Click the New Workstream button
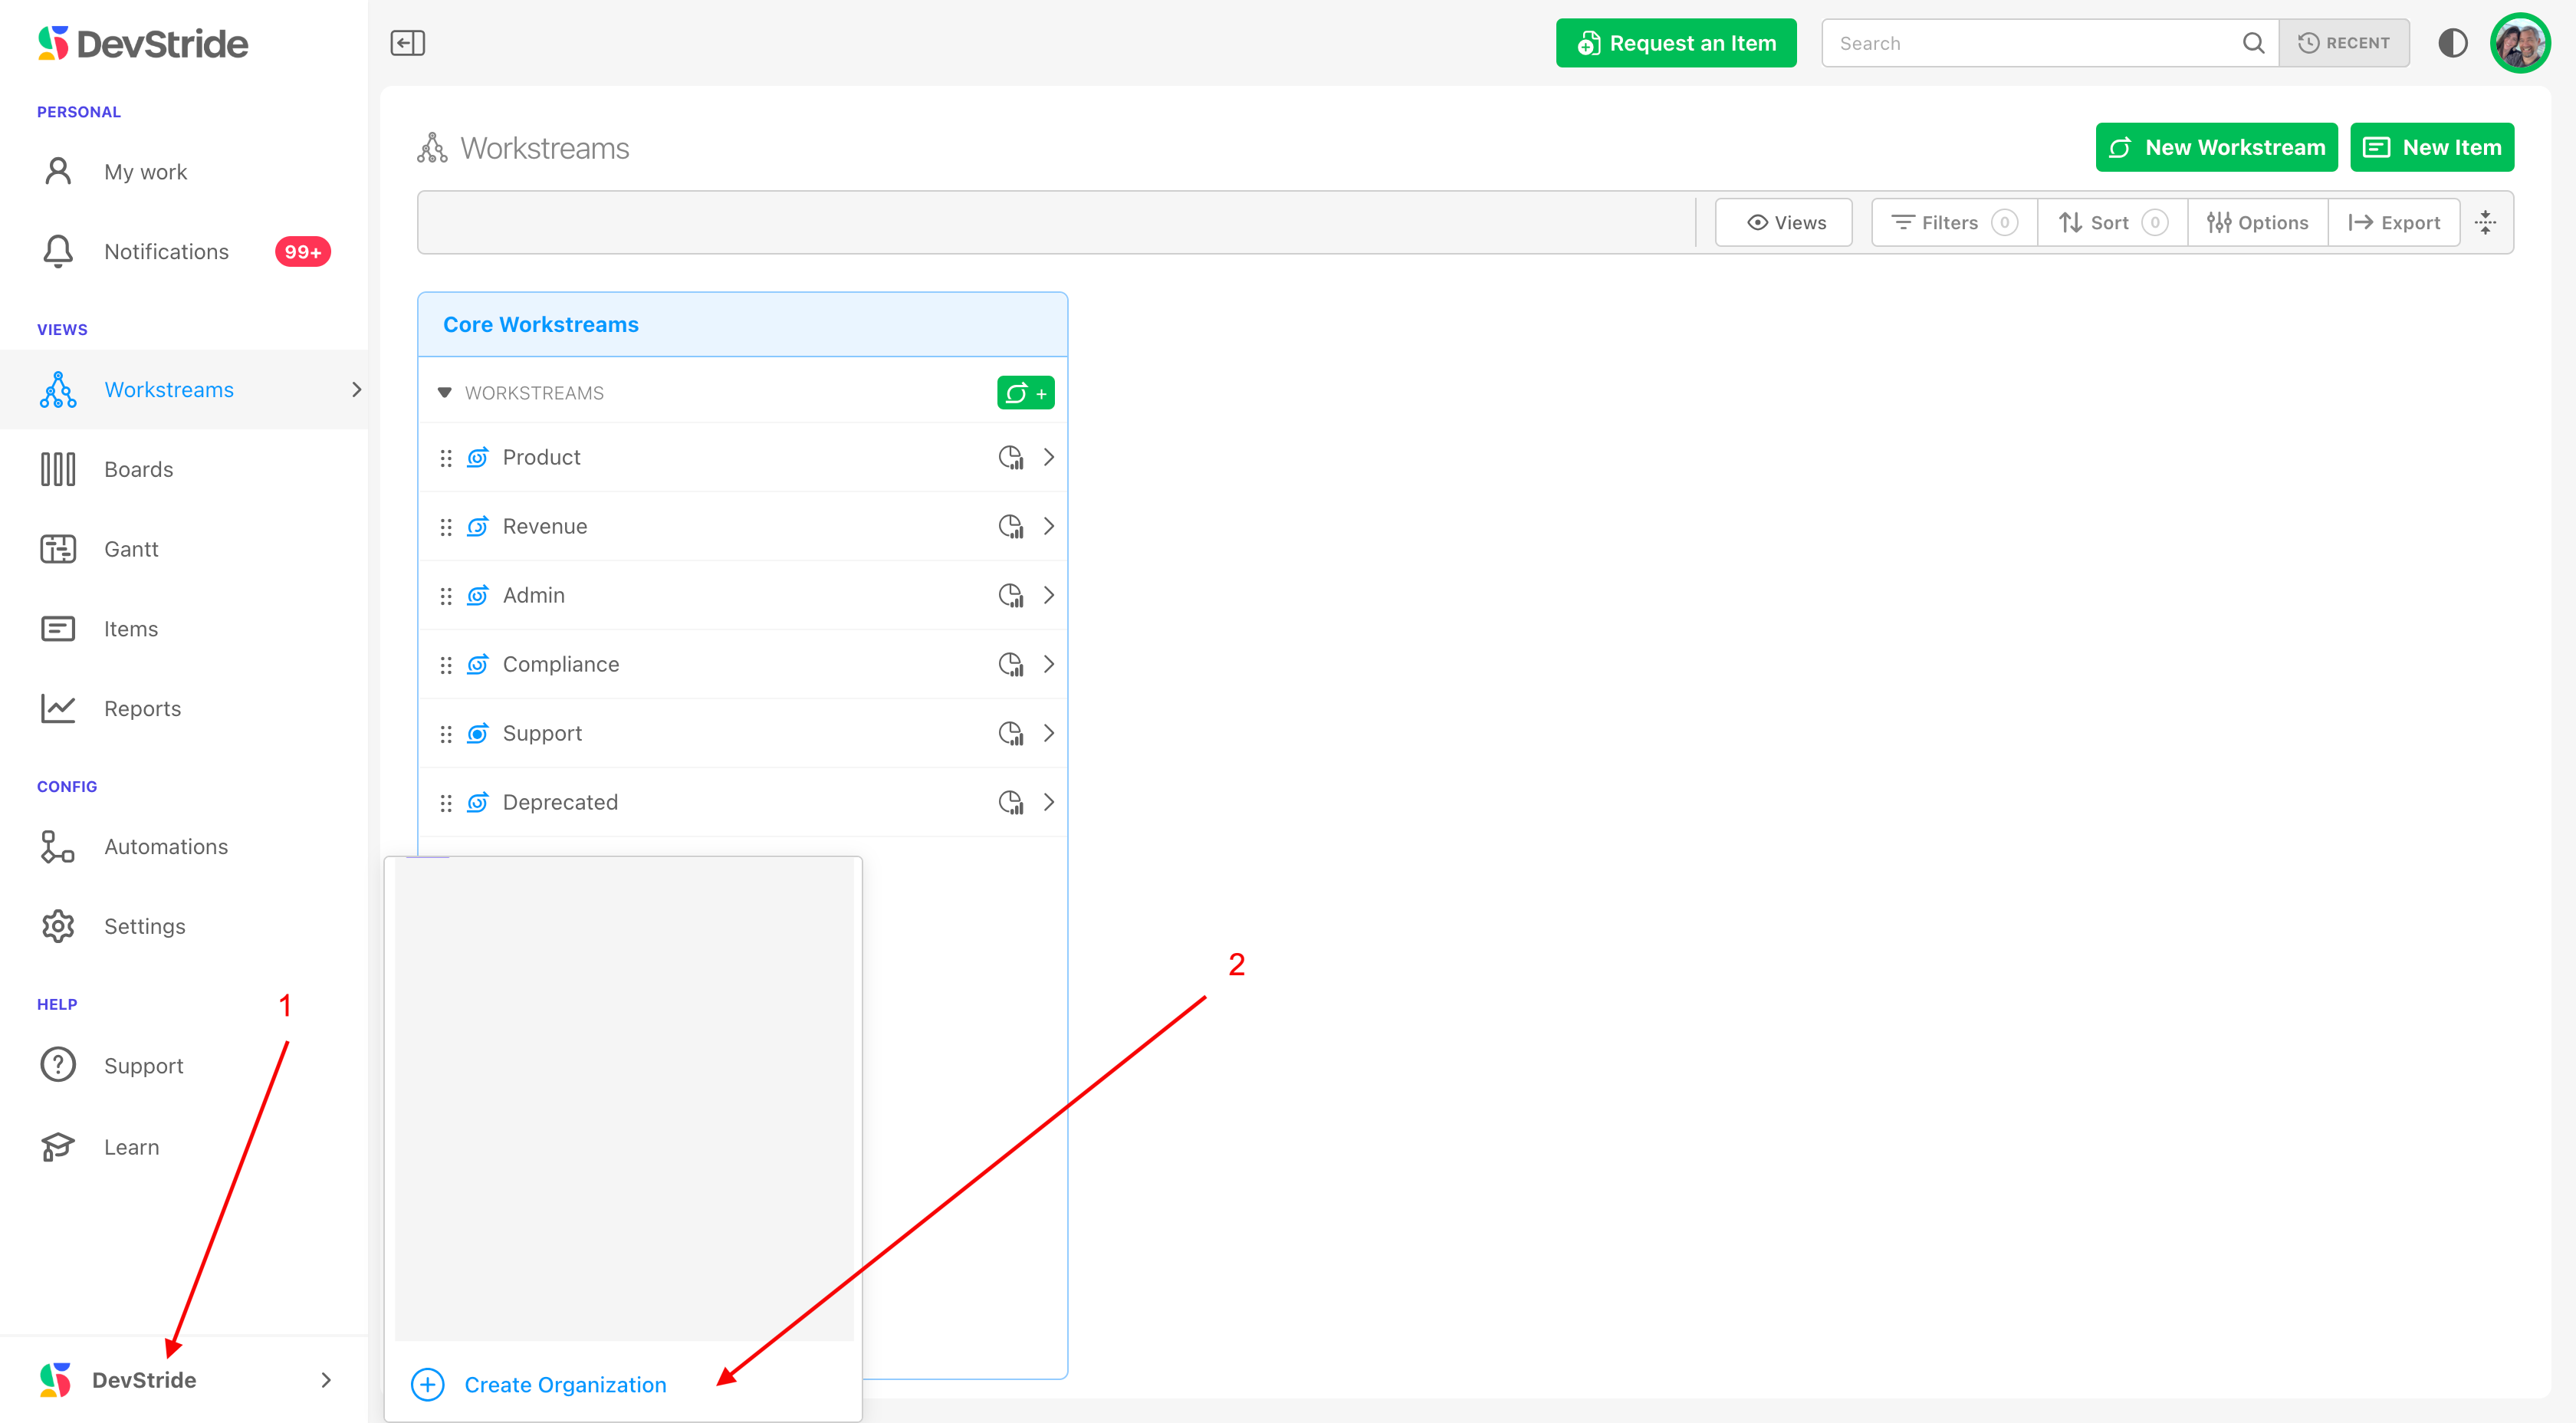This screenshot has width=2576, height=1423. [x=2216, y=147]
